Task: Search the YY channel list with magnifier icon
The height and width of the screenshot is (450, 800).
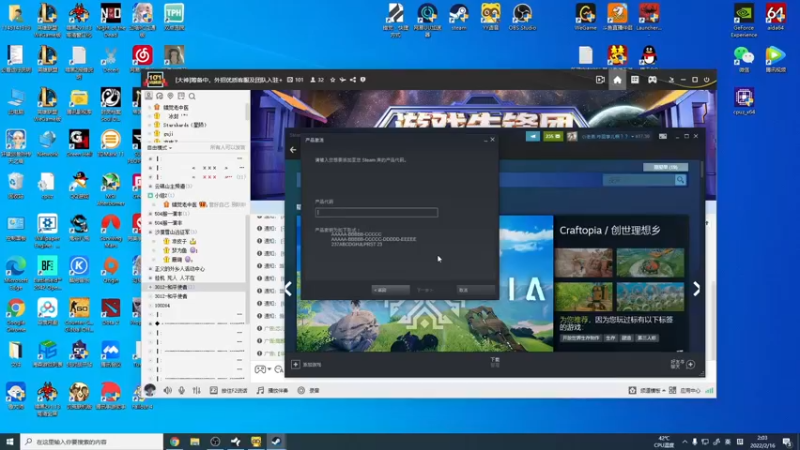Action: 192,96
